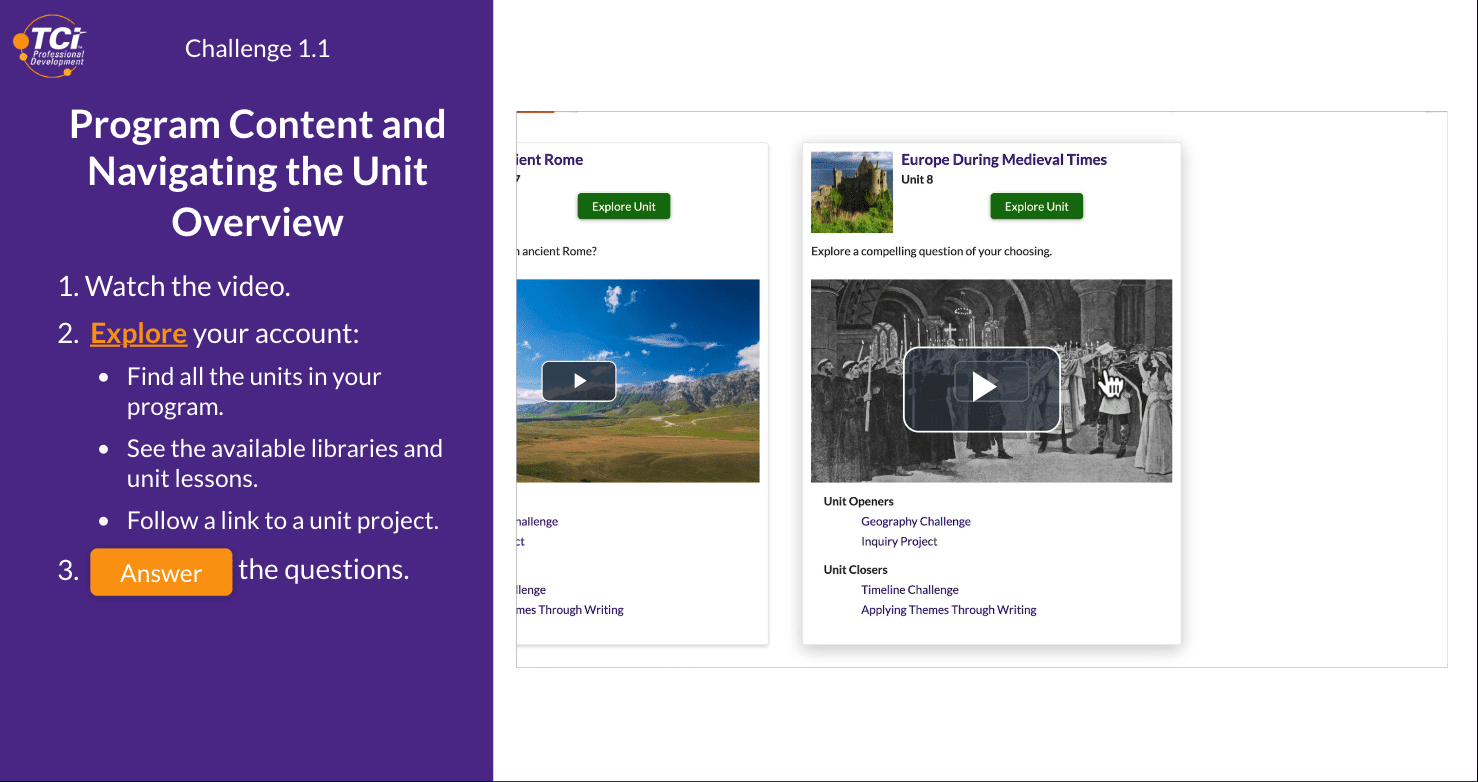Select the partially visible Ancient Rome title

[x=549, y=160]
